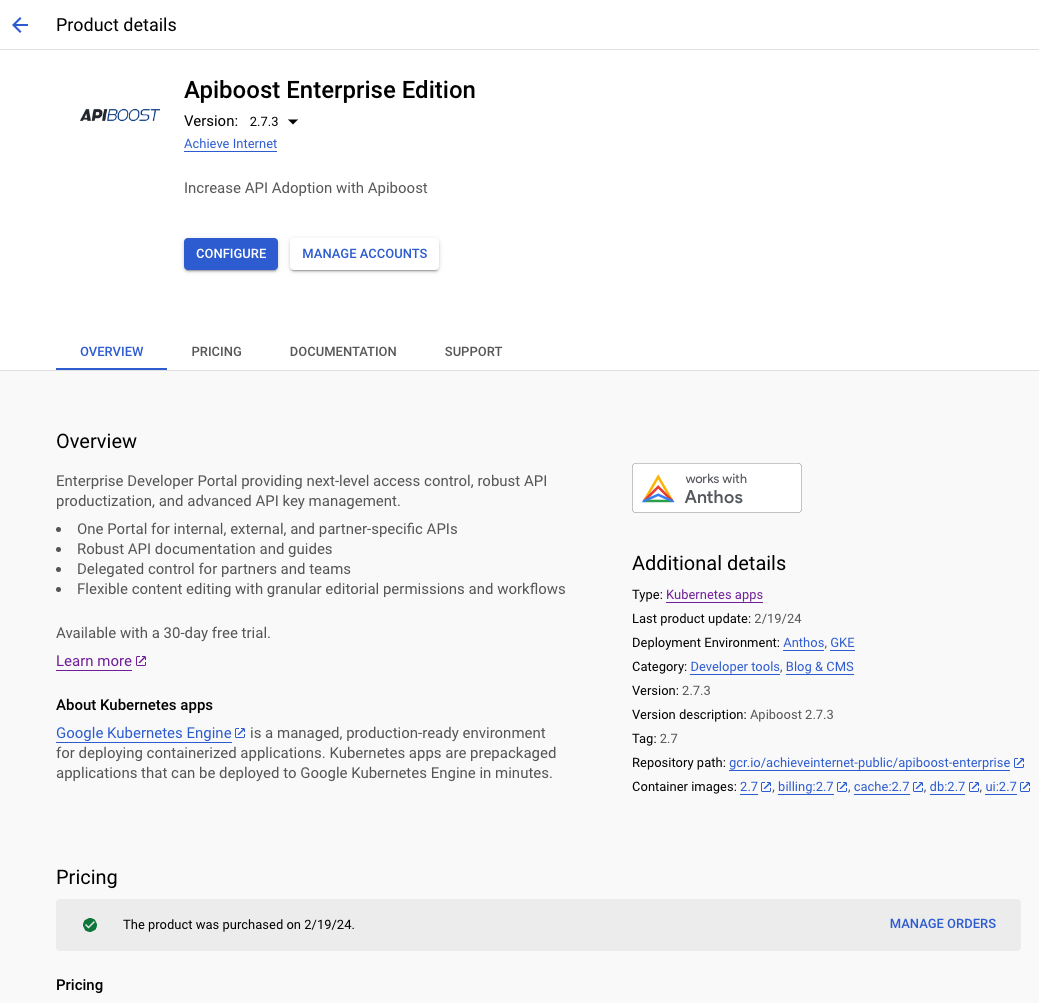Open Manage Orders link
Viewport: 1039px width, 1003px height.
tap(942, 924)
